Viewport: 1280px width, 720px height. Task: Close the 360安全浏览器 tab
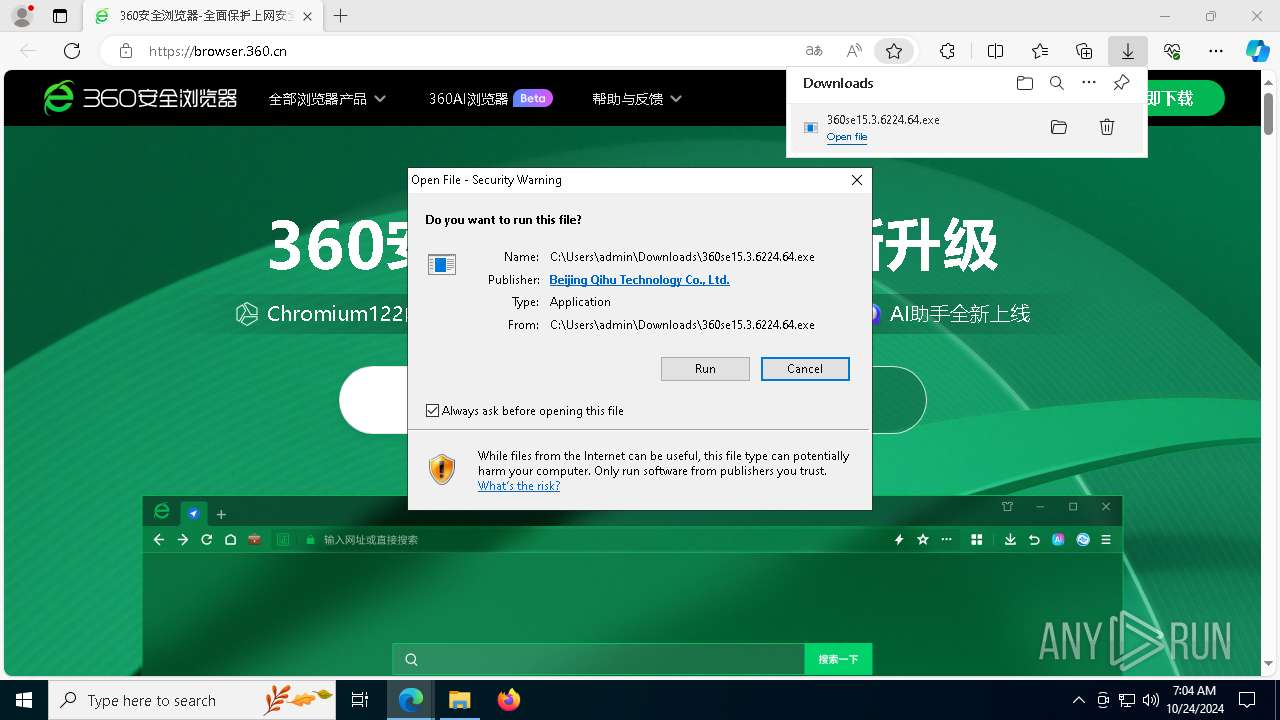click(x=309, y=16)
